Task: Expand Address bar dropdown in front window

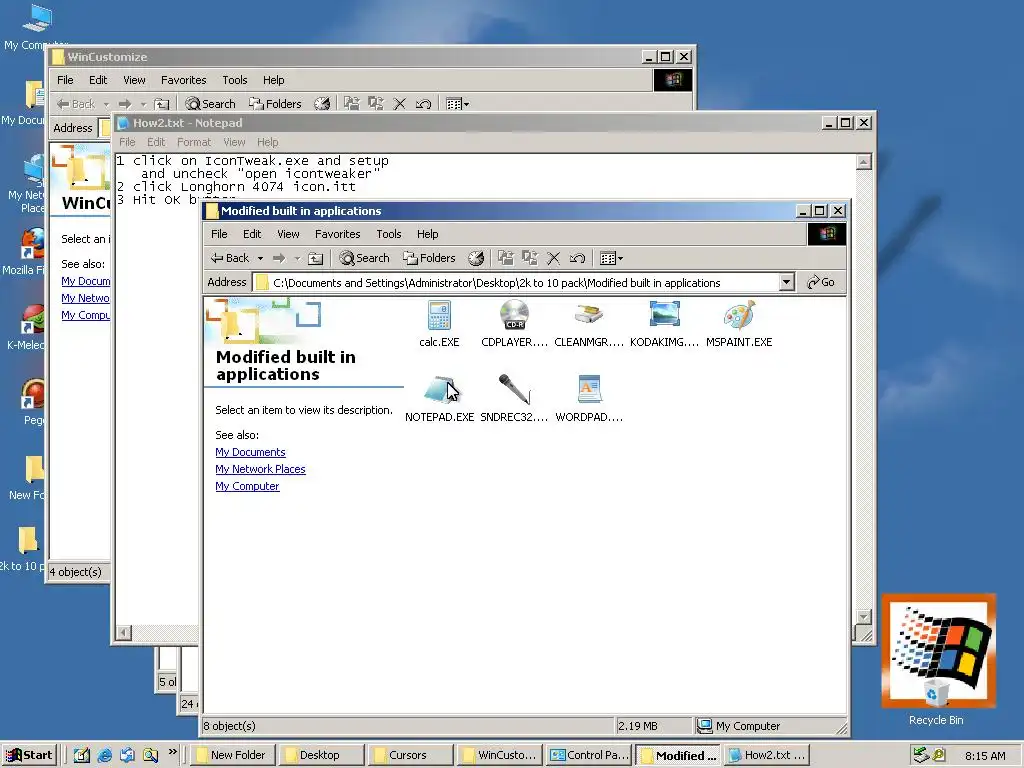Action: click(x=786, y=282)
